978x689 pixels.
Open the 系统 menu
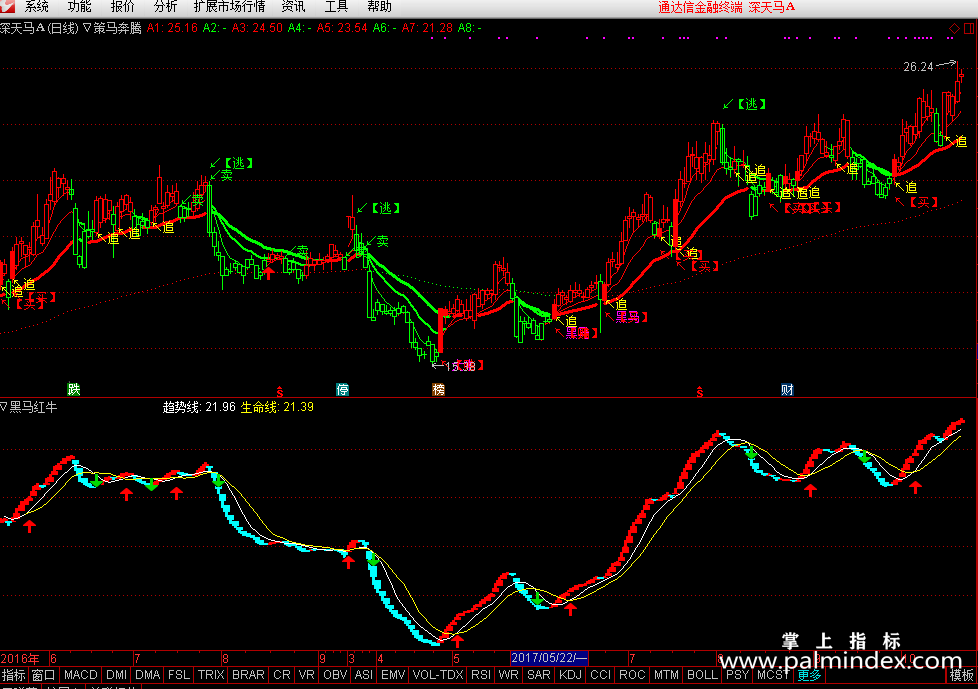point(37,7)
